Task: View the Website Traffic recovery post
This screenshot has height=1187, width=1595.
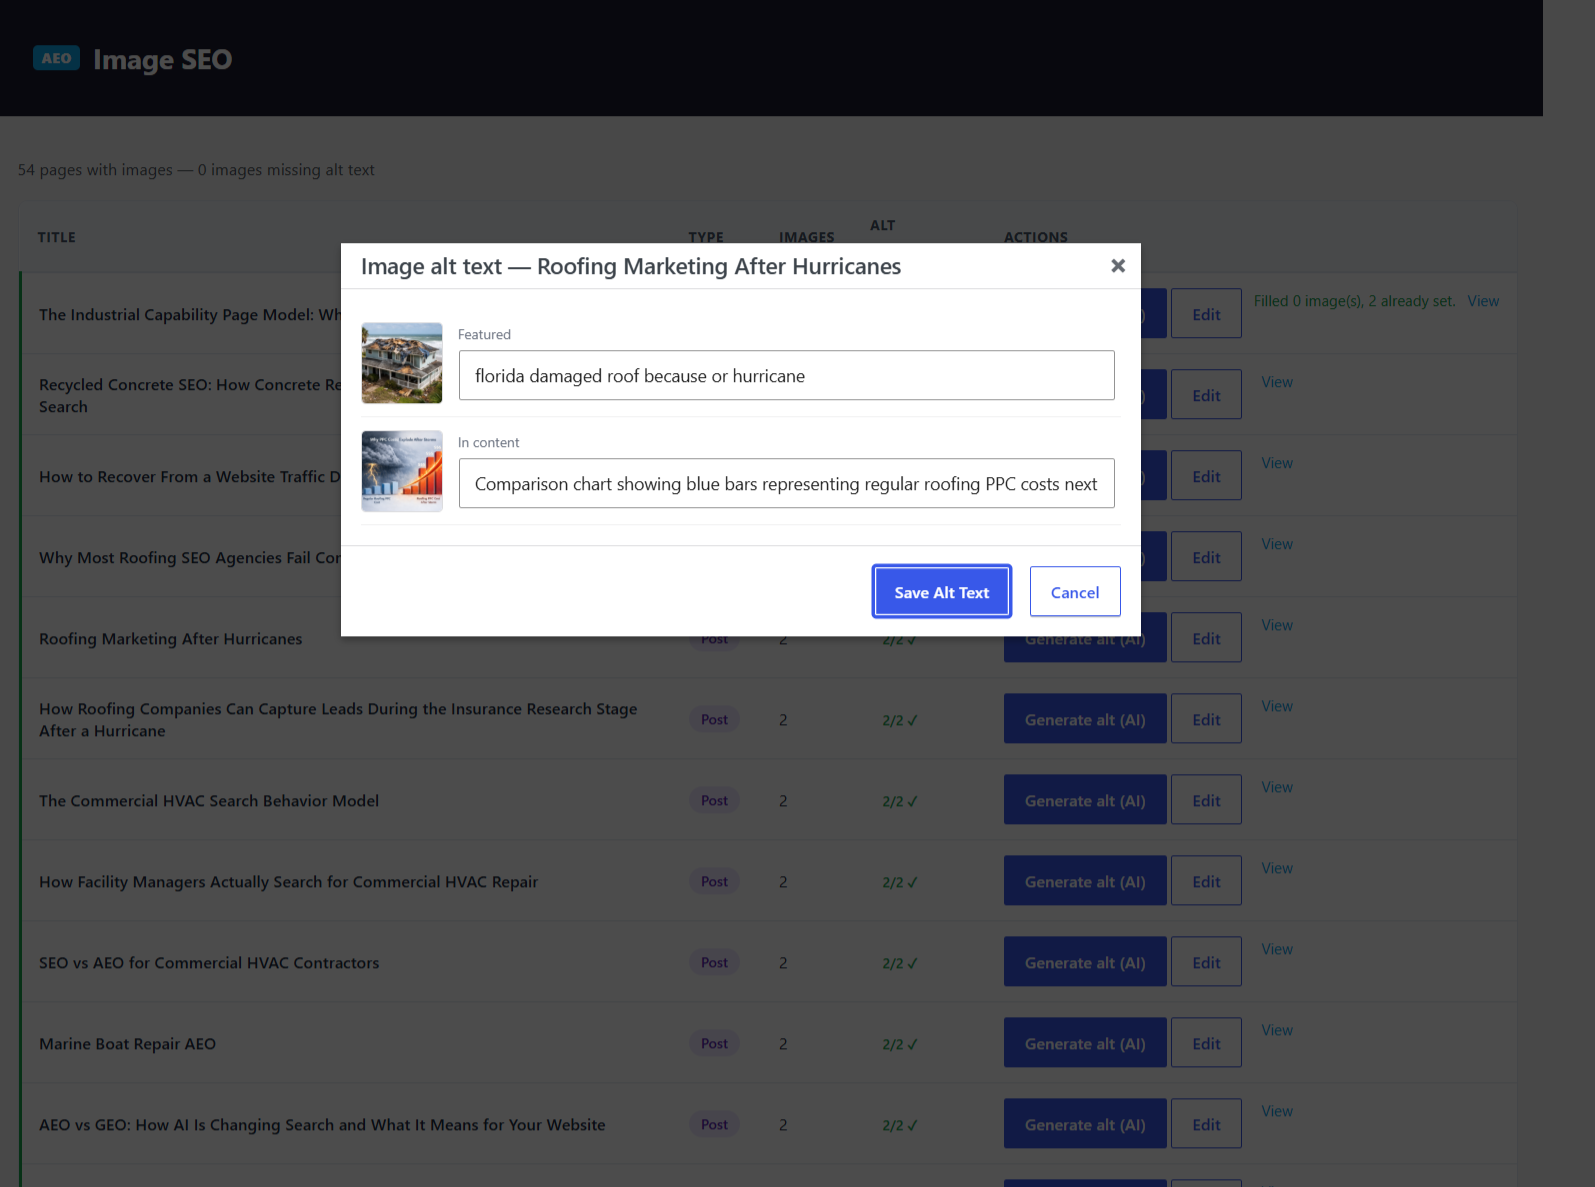Action: (x=1277, y=463)
